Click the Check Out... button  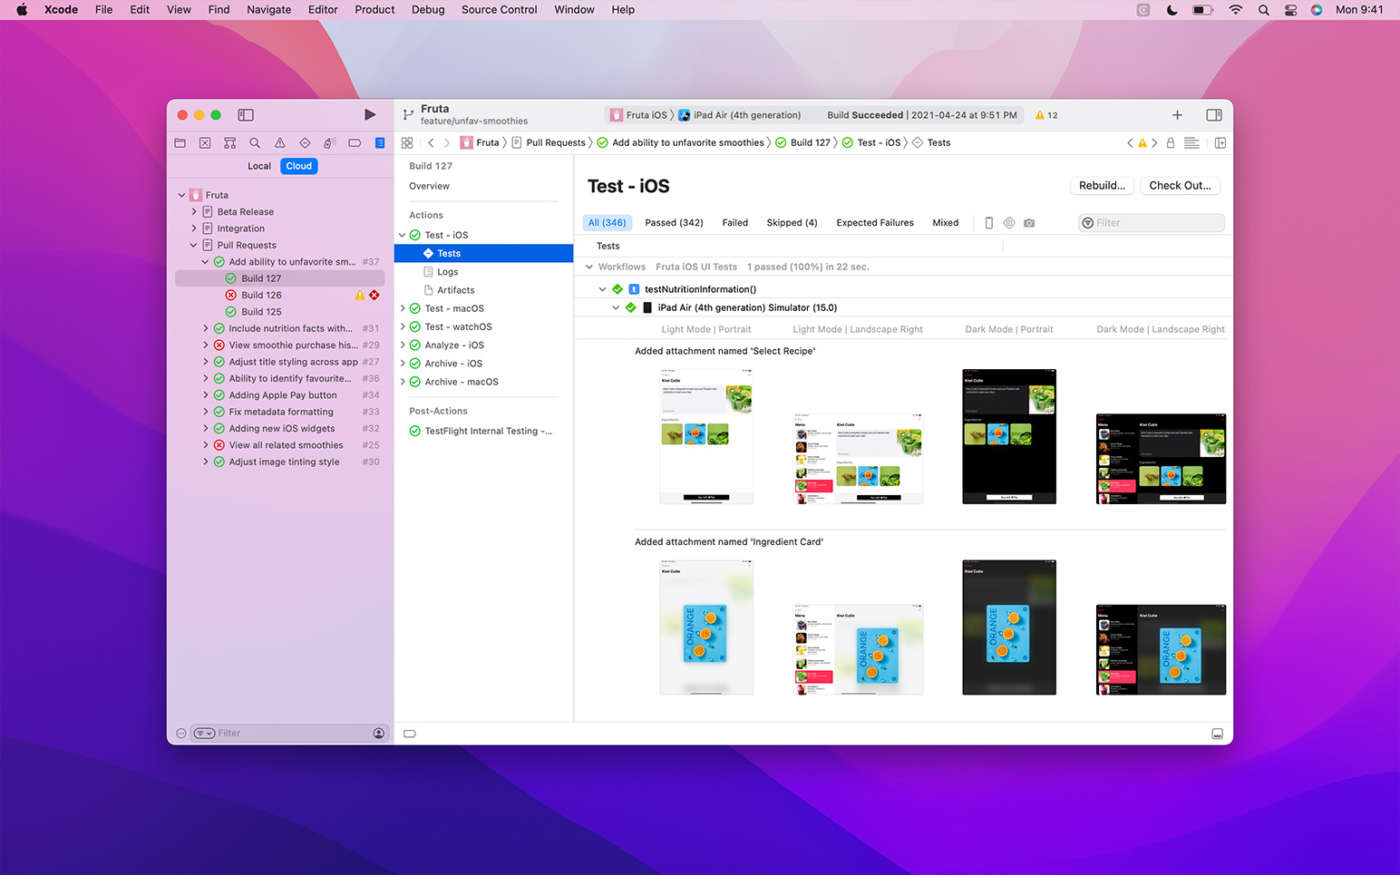1179,186
